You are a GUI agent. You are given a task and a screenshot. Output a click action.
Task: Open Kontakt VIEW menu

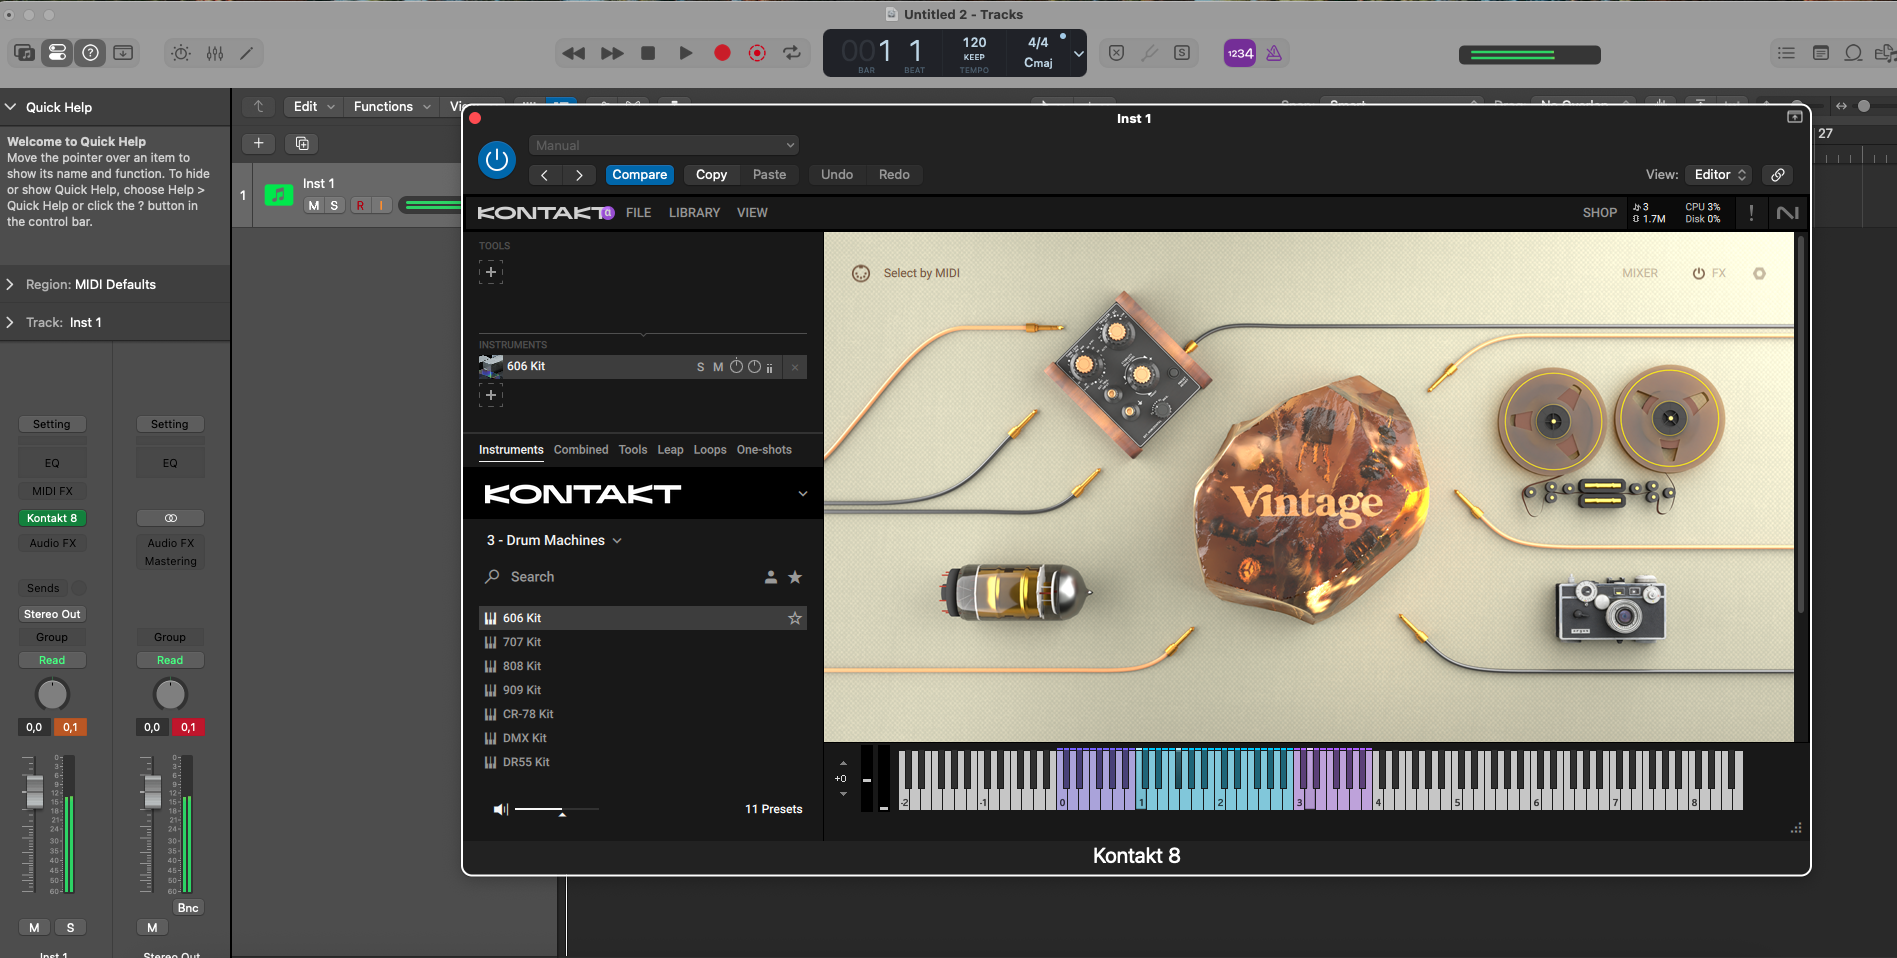[x=752, y=213]
